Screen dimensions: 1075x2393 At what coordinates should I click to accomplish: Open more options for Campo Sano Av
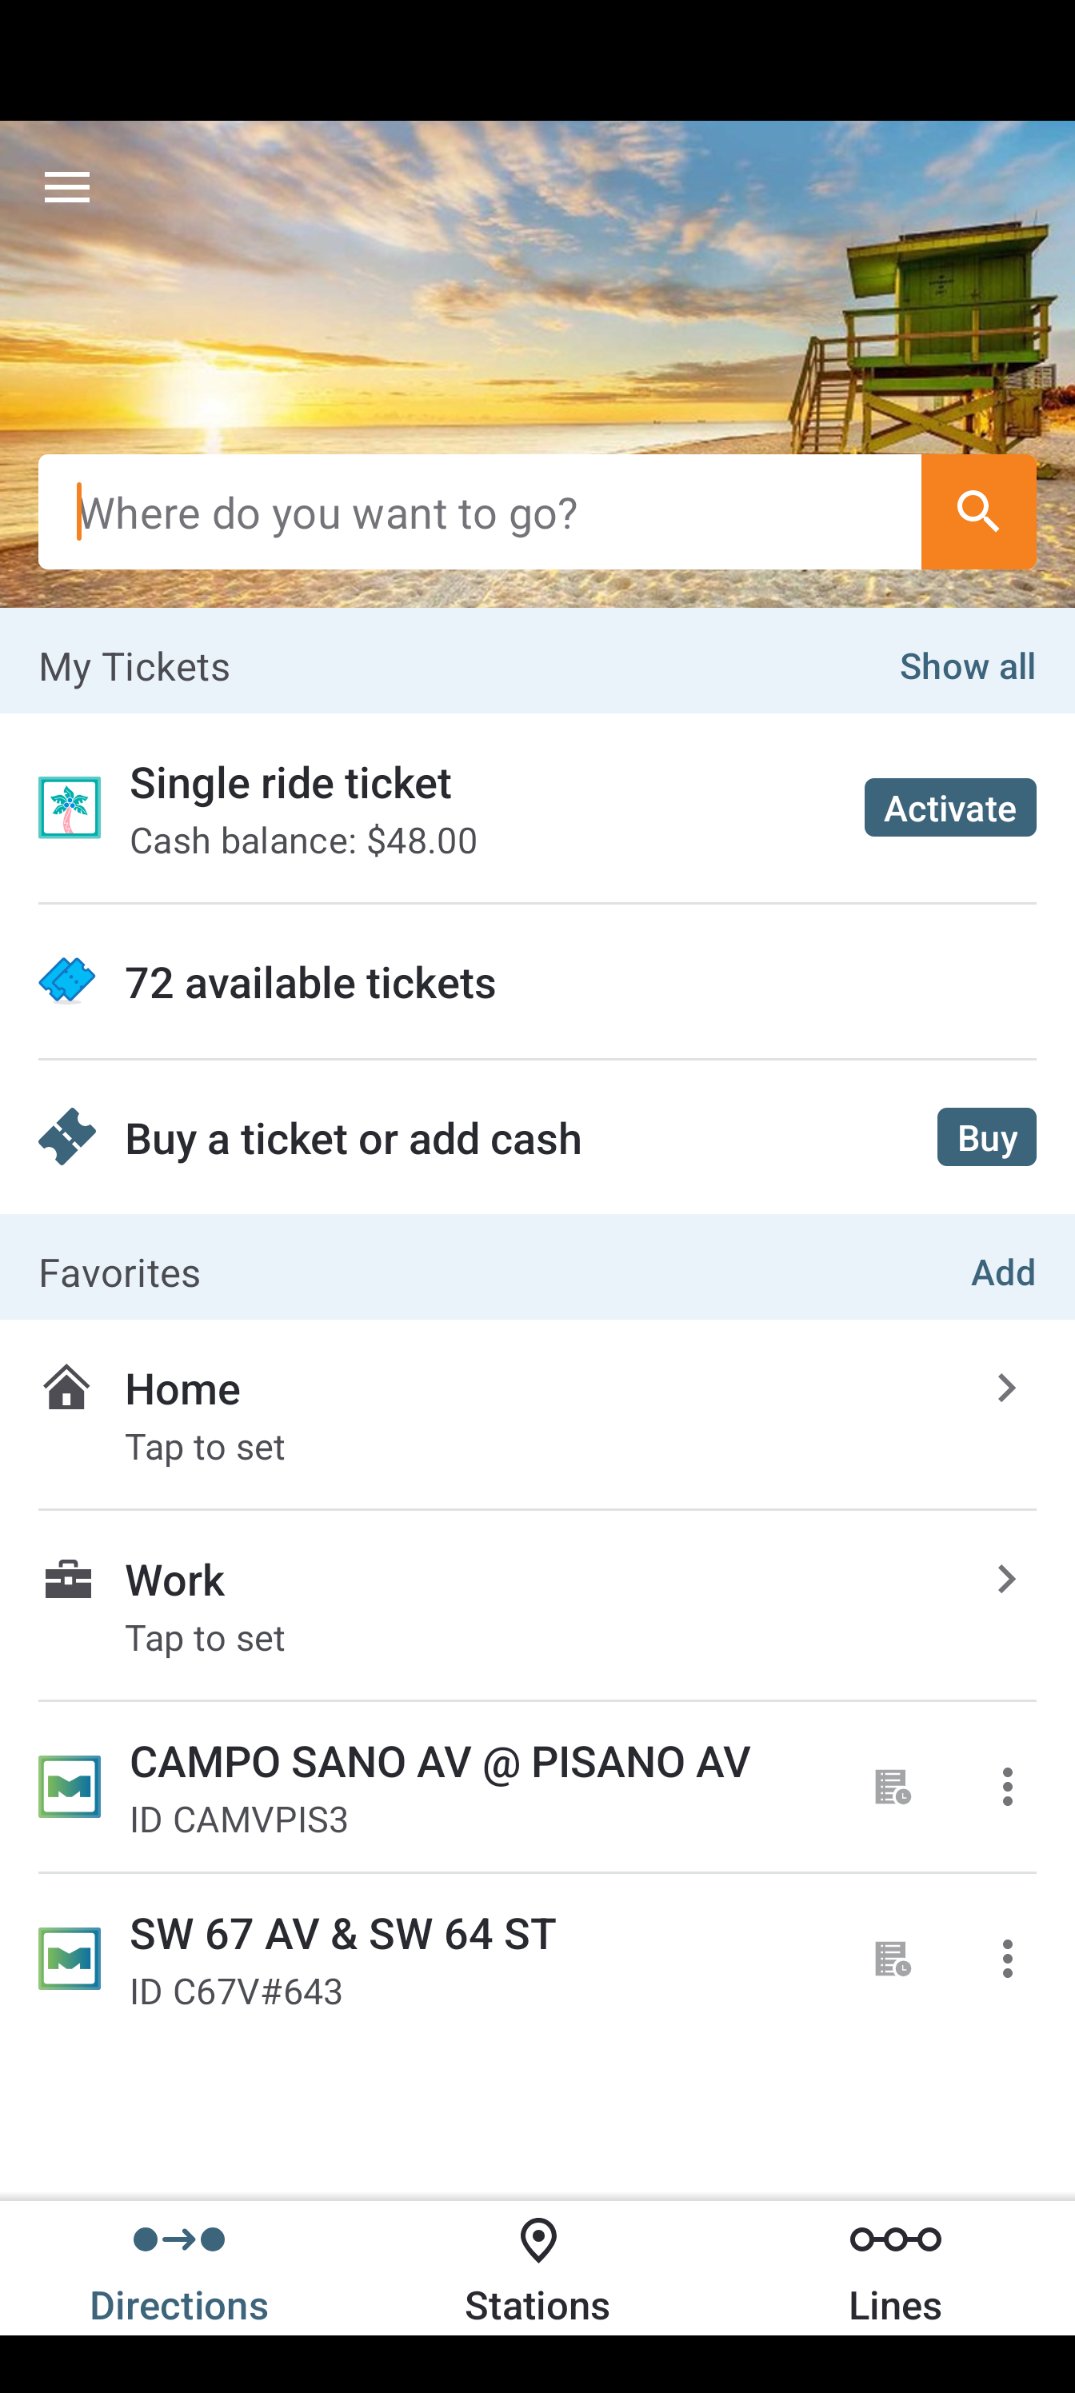1007,1786
